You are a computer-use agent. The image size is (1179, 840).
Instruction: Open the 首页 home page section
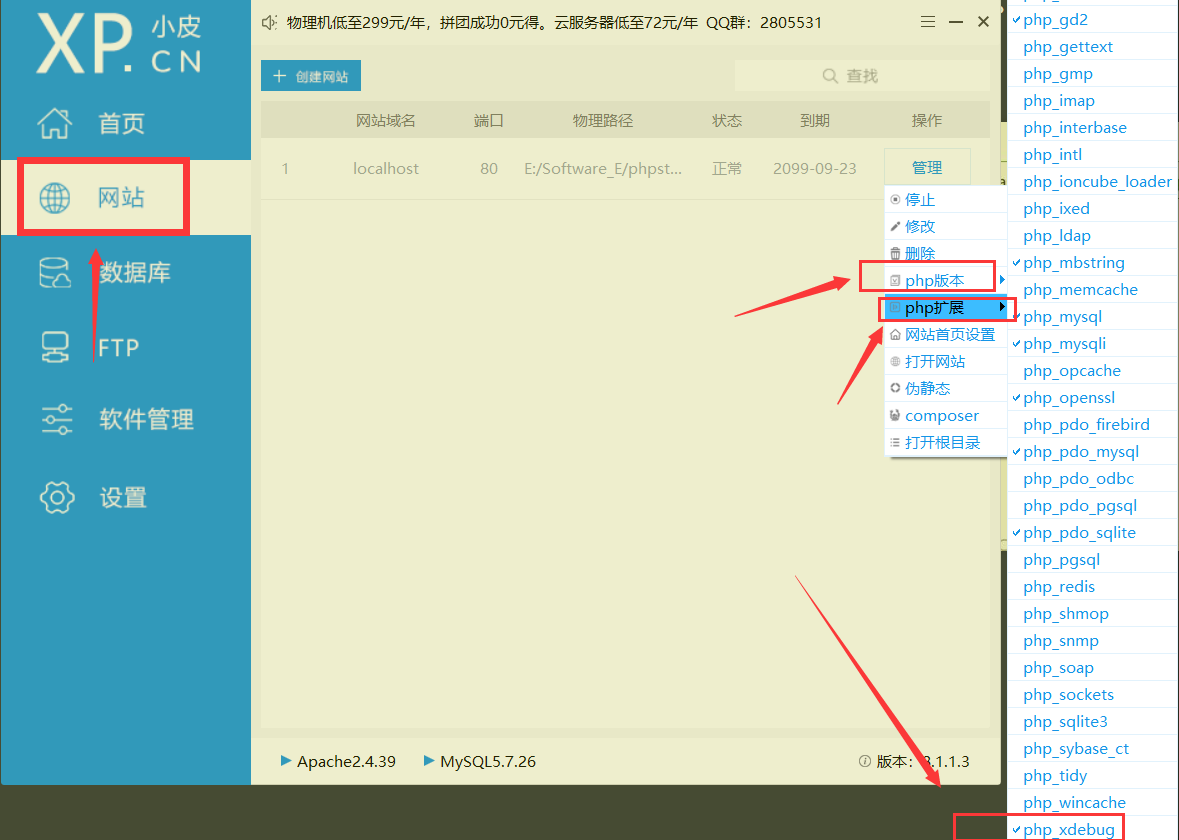pyautogui.click(x=90, y=123)
